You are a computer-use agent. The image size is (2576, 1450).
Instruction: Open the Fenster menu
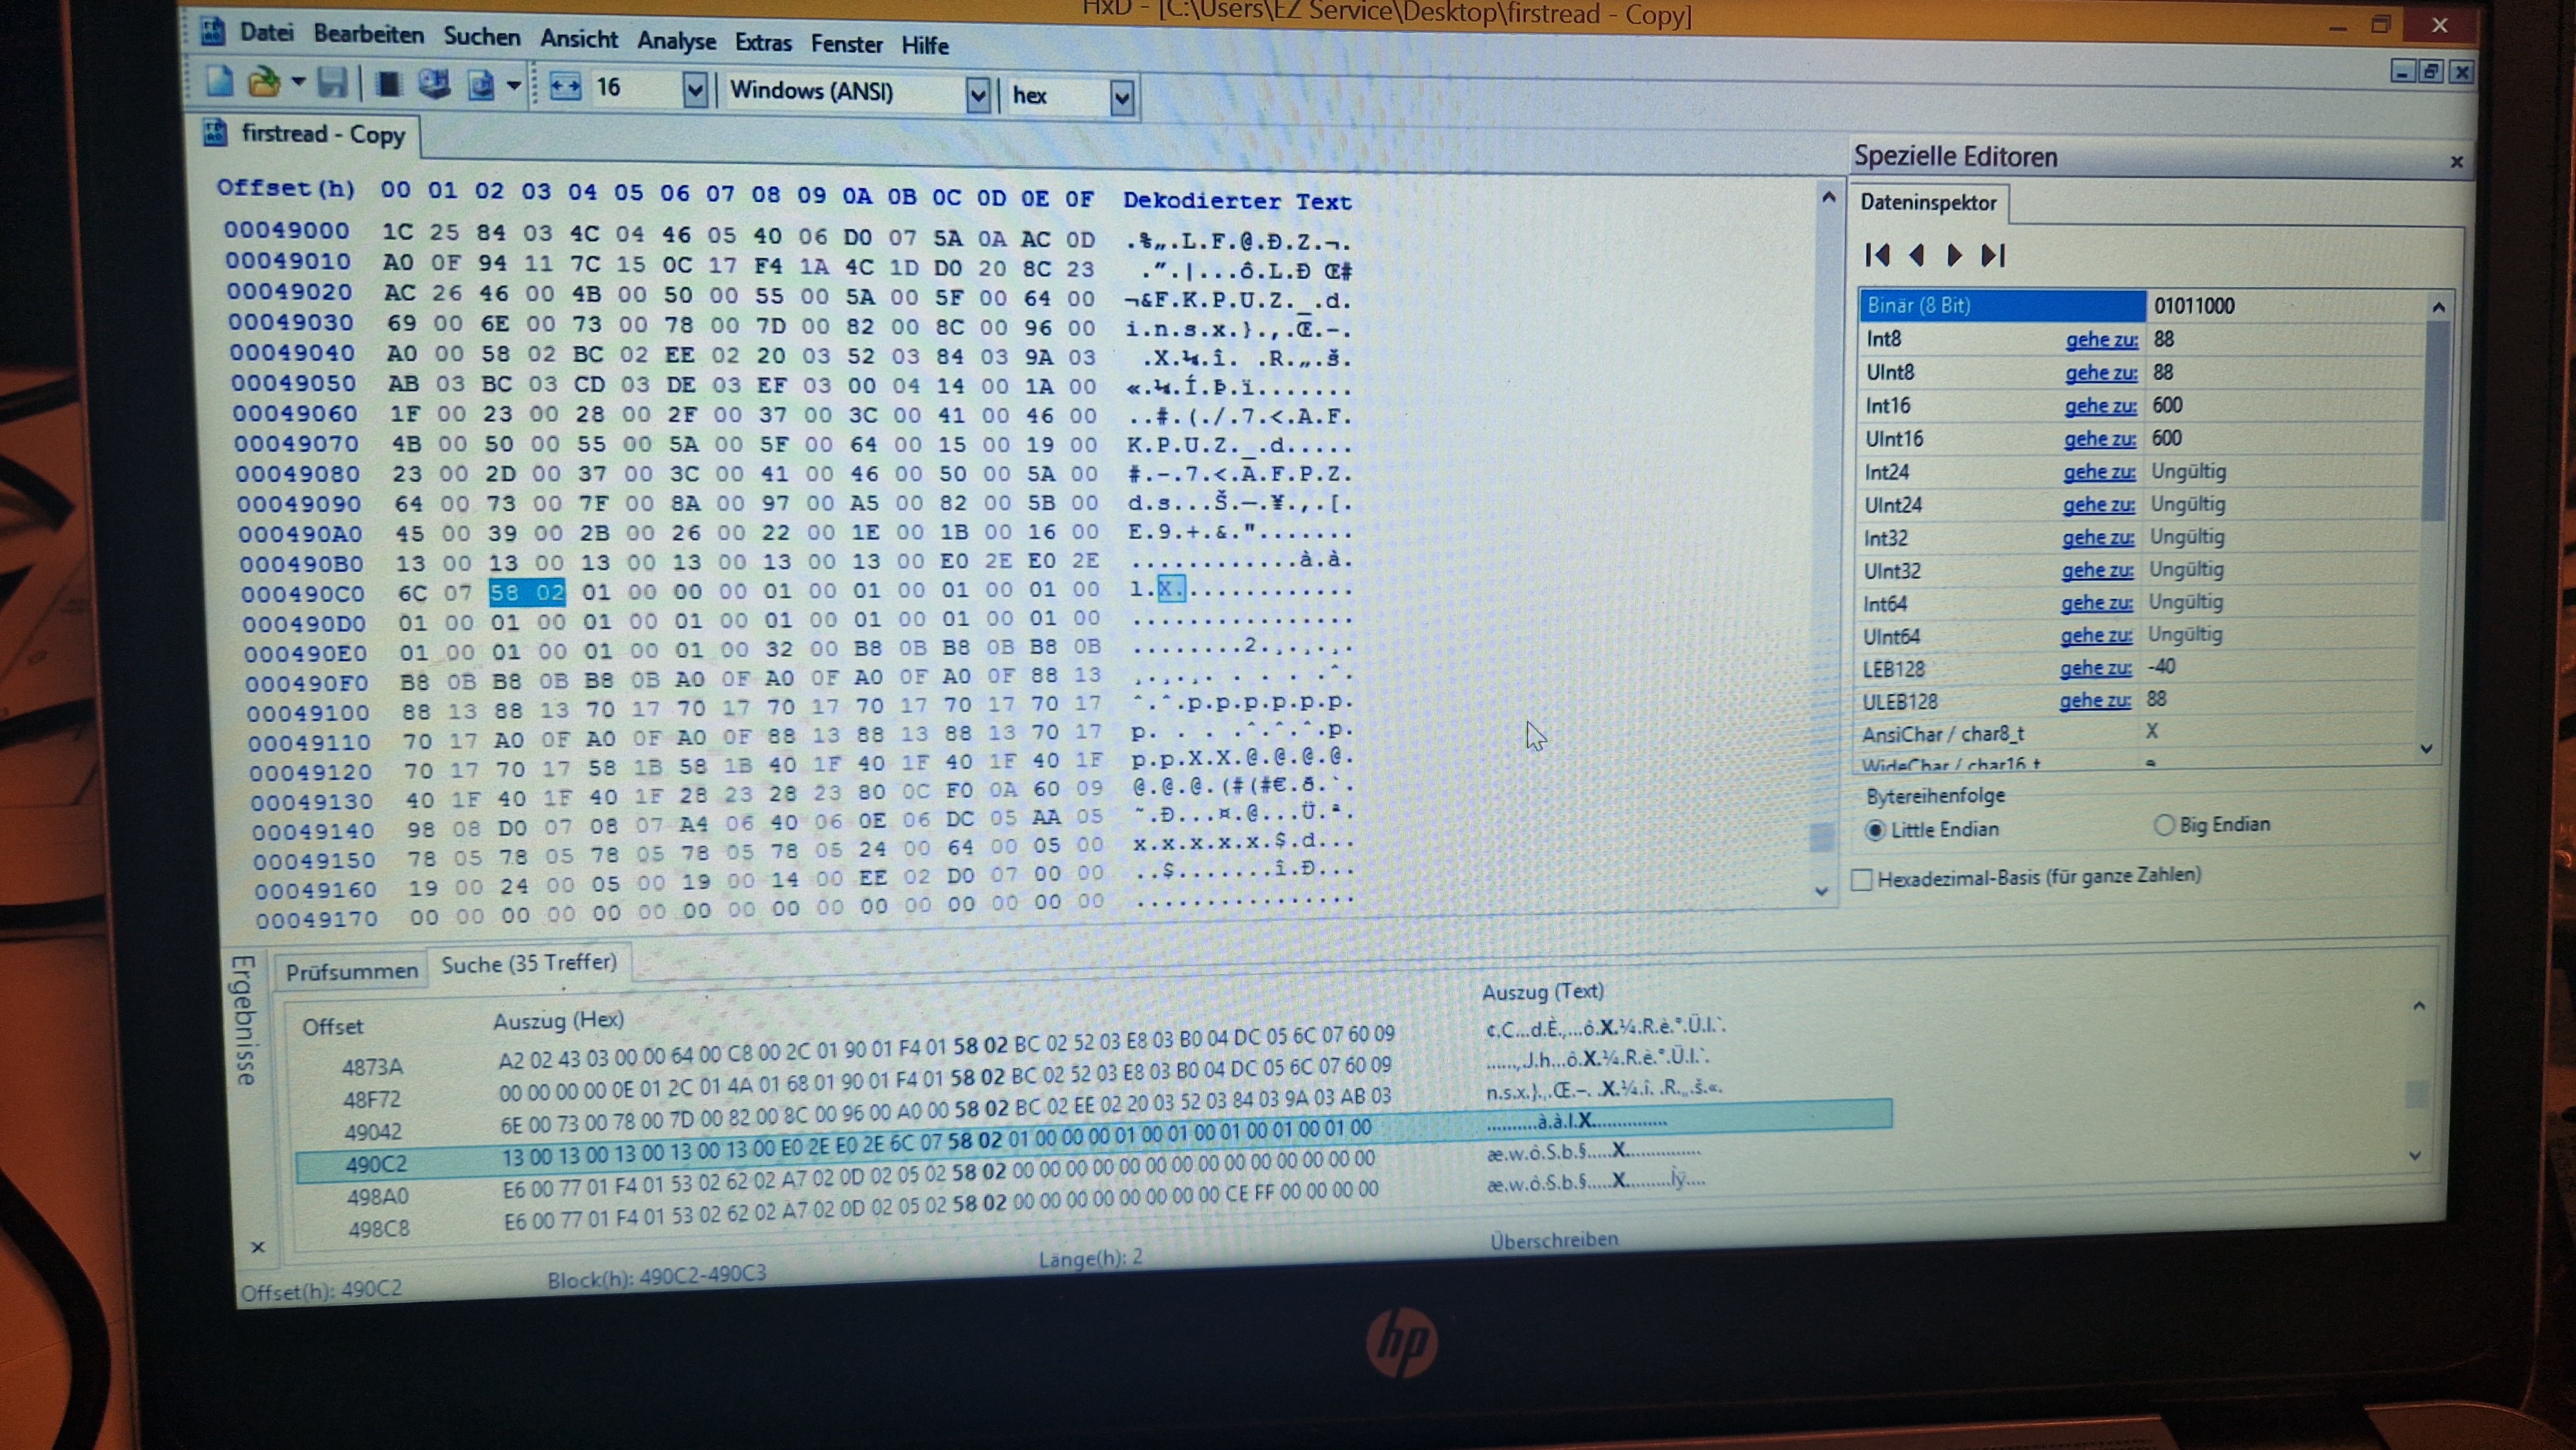[847, 44]
